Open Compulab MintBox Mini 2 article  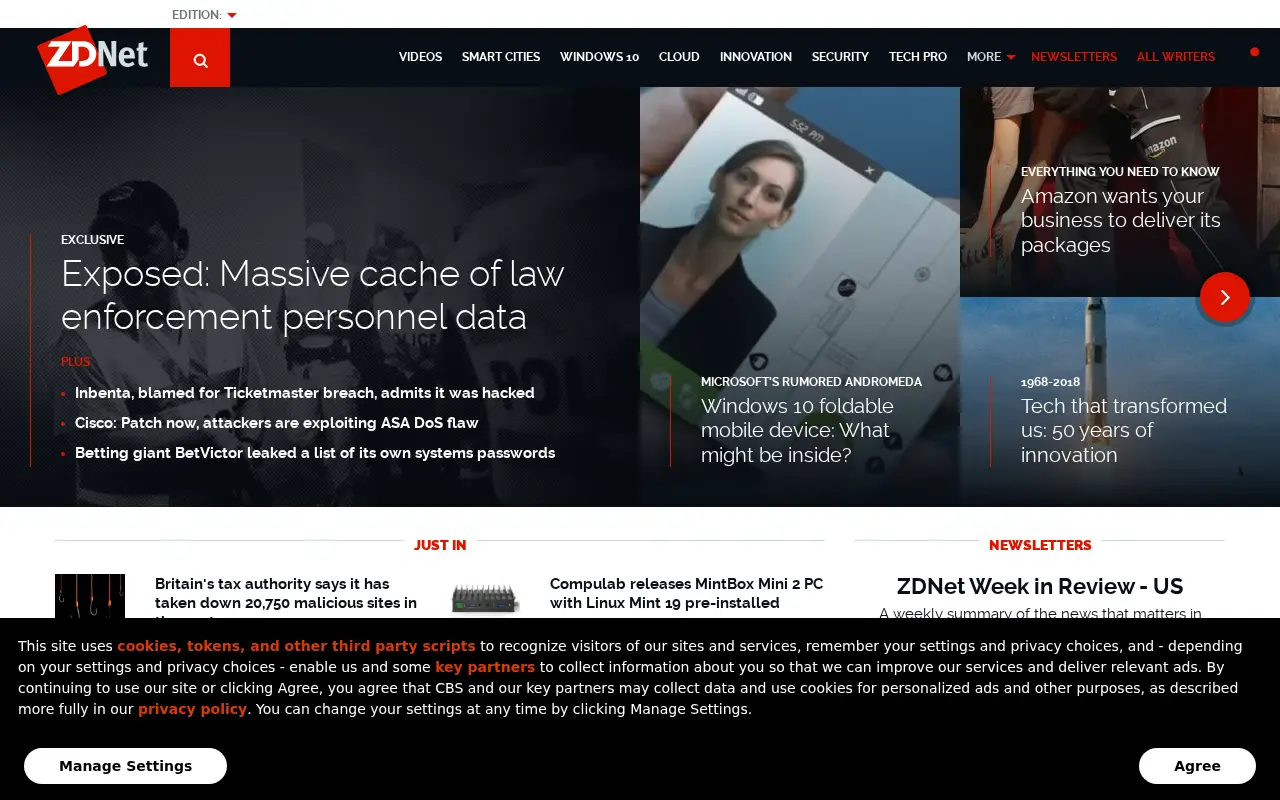click(x=687, y=593)
